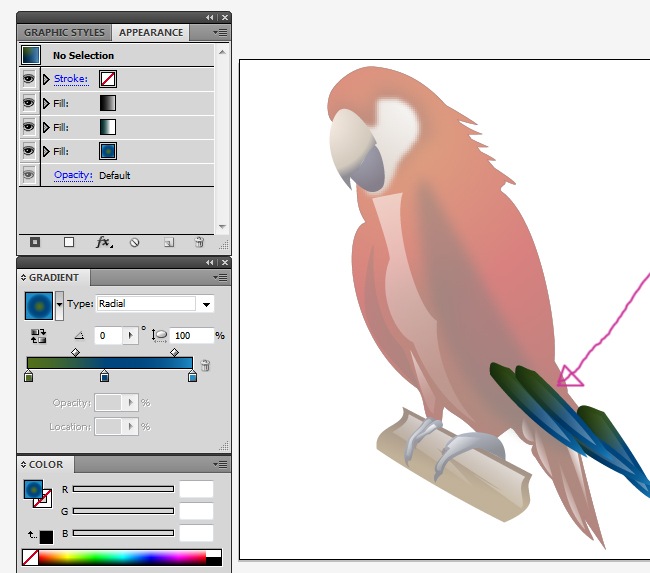This screenshot has height=573, width=650.
Task: Select the middle gradient color stop
Action: pos(104,376)
